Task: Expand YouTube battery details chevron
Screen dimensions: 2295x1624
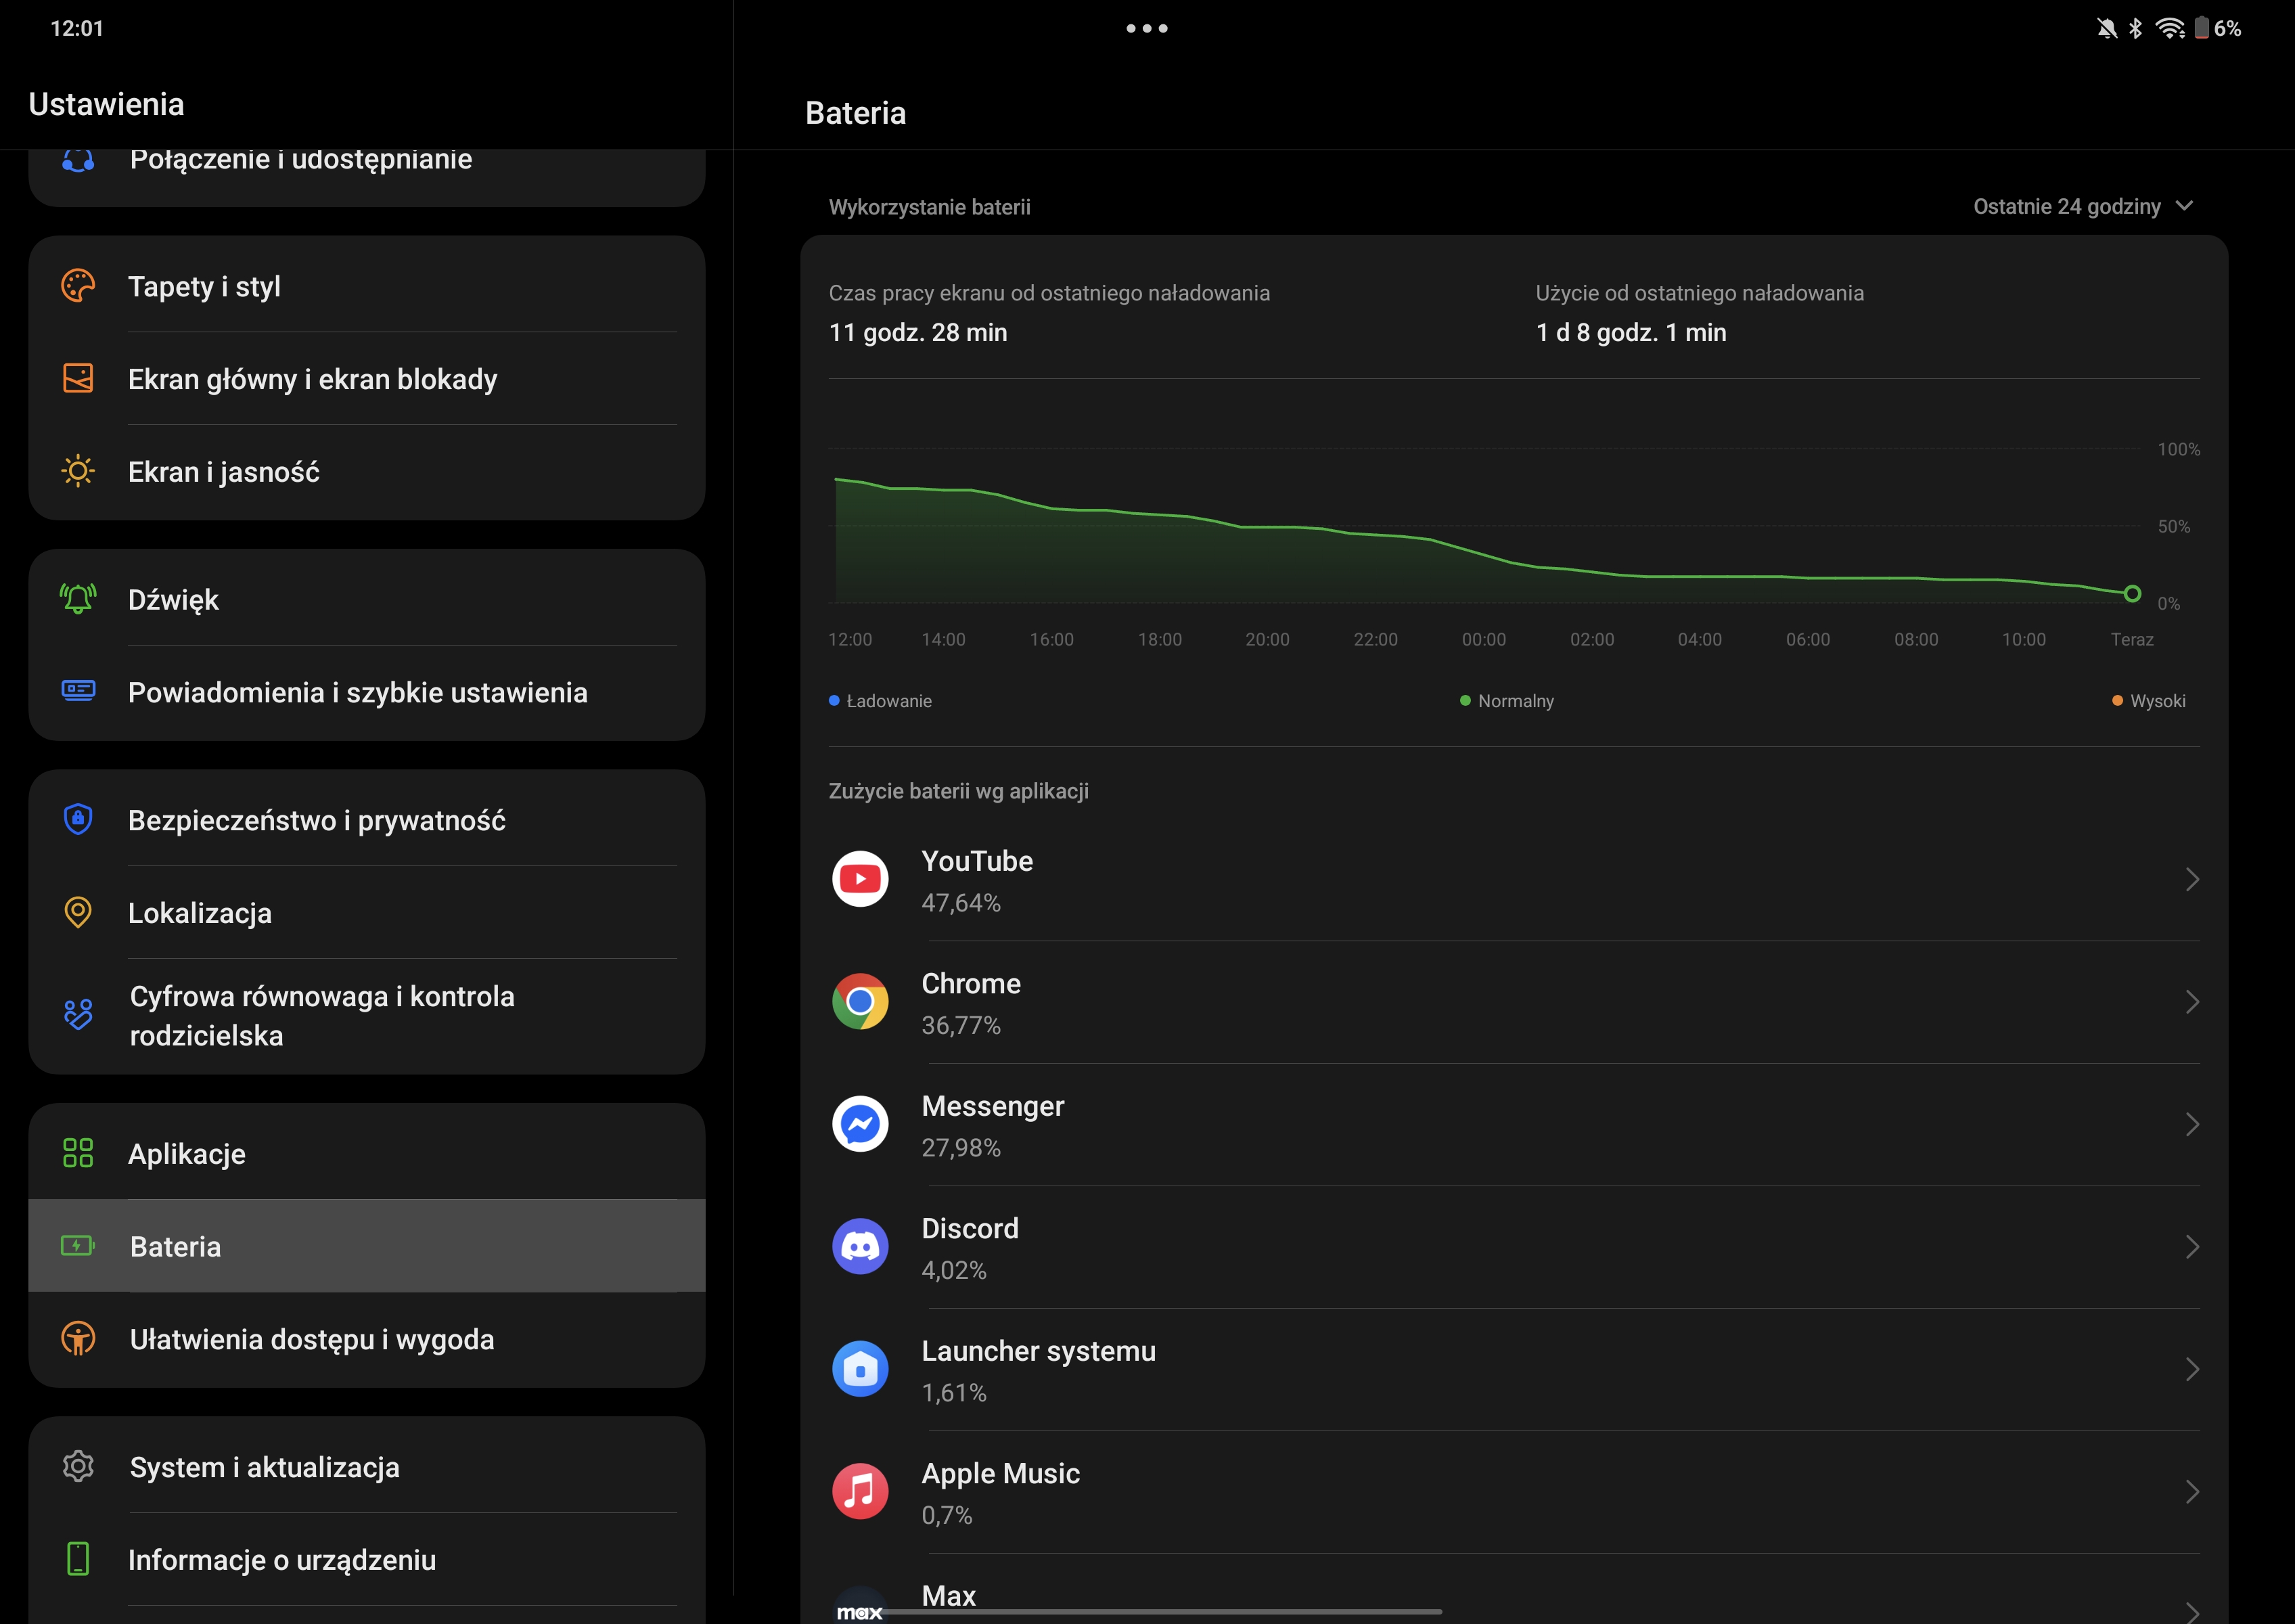Action: tap(2192, 879)
